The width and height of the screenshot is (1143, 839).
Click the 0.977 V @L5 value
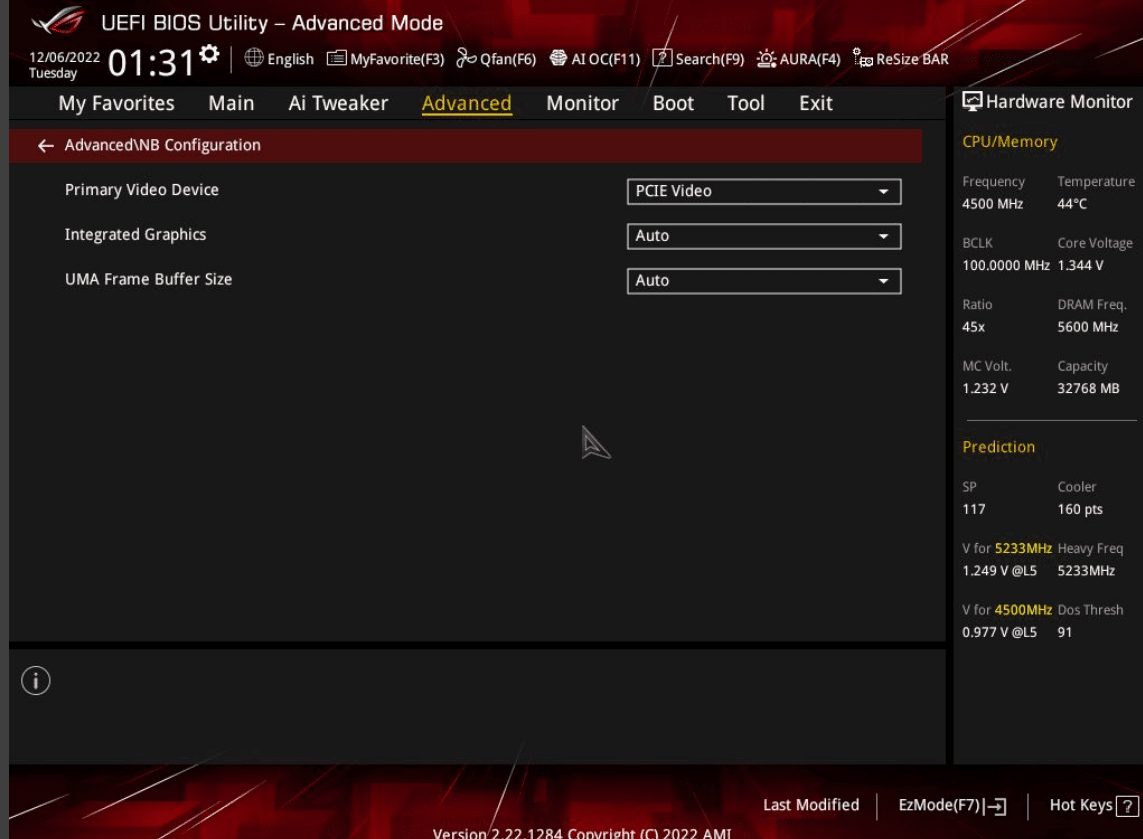point(999,632)
